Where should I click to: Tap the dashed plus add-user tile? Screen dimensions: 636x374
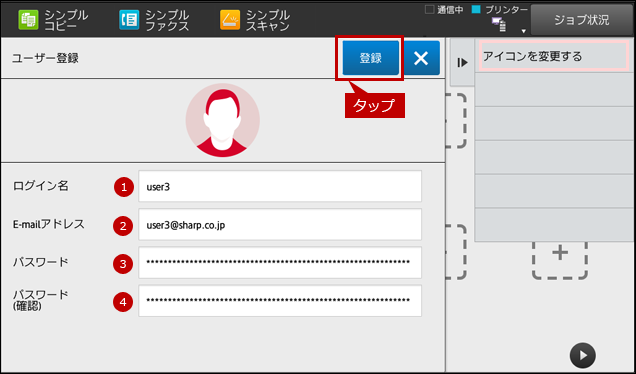[560, 260]
